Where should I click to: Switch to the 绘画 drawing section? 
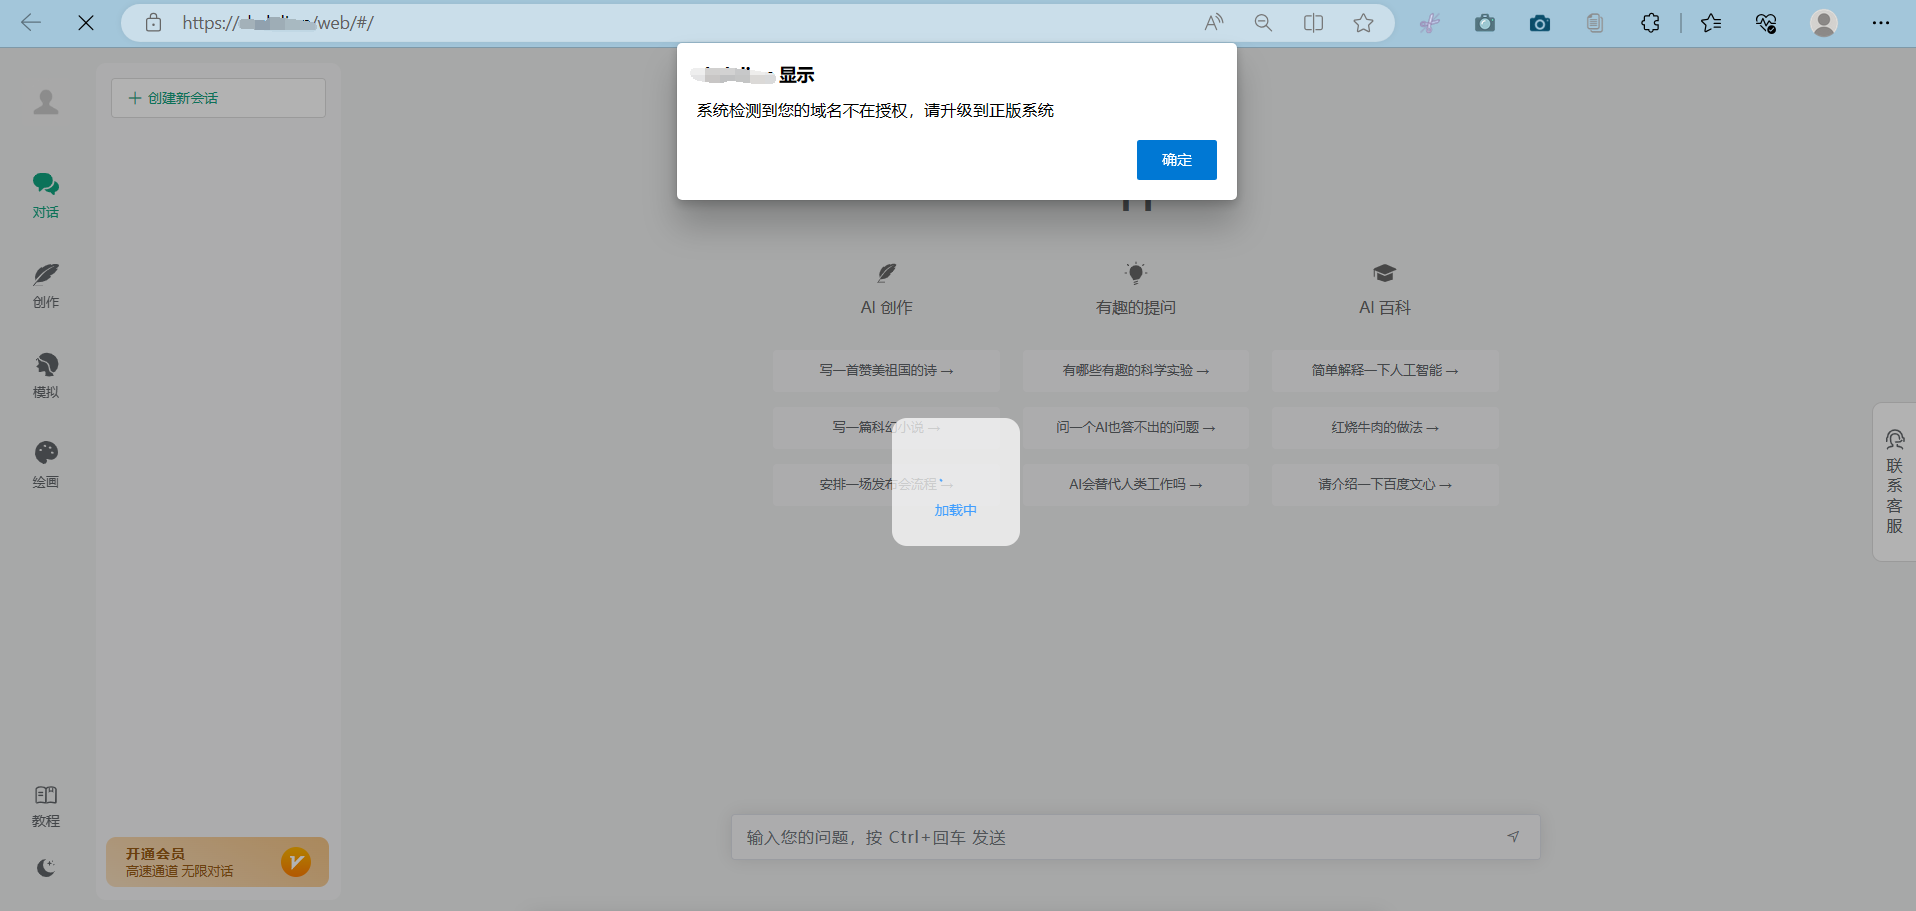click(x=46, y=465)
